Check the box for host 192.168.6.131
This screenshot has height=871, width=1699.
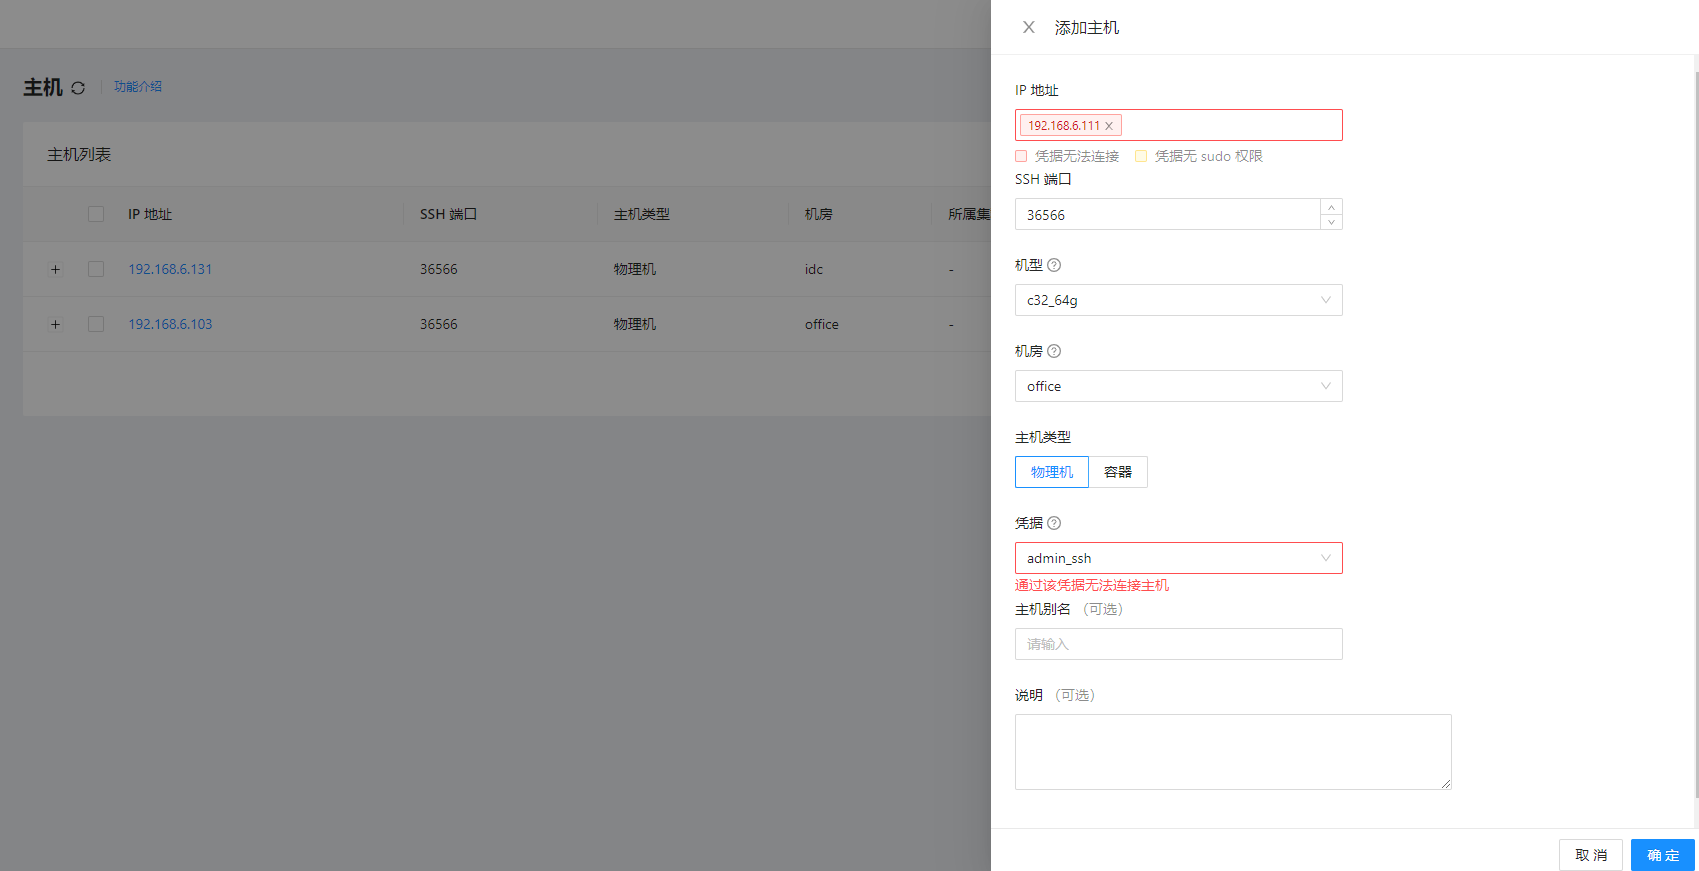(96, 269)
